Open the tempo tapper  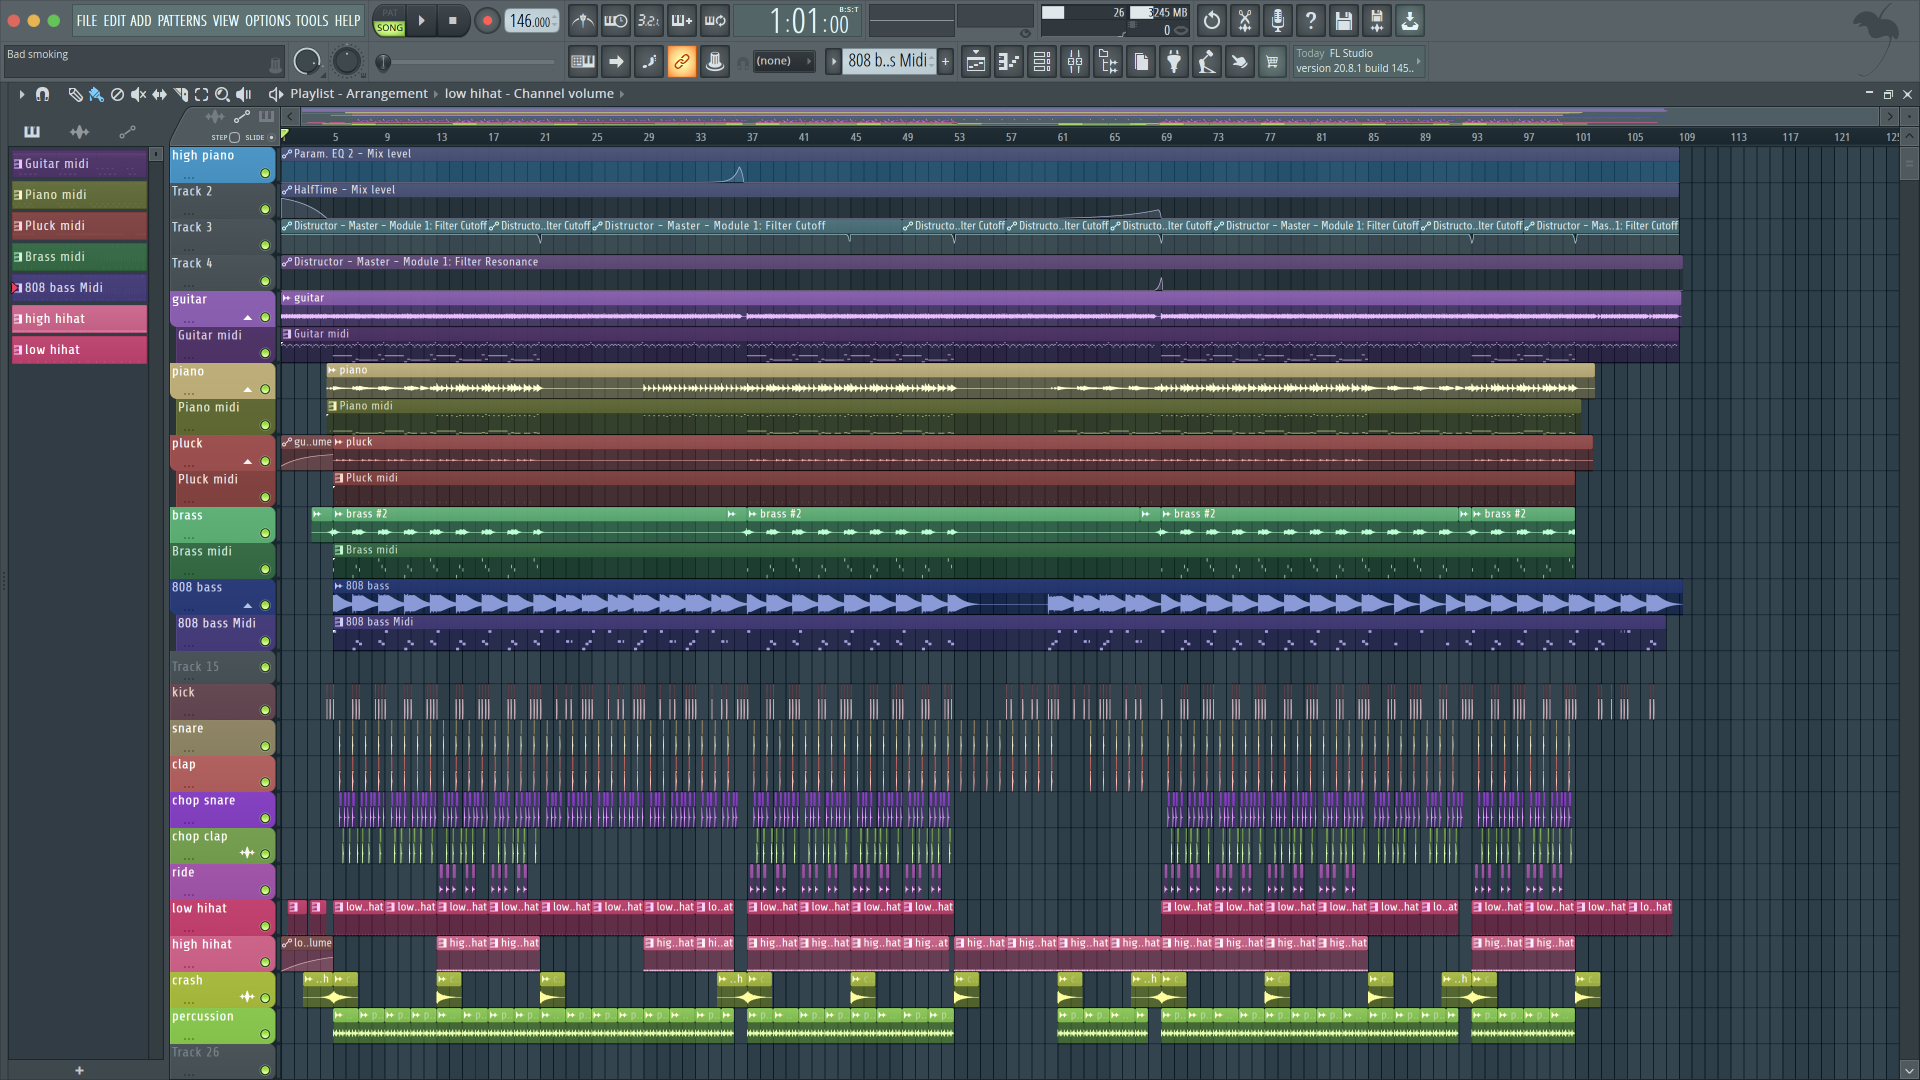pos(1207,62)
